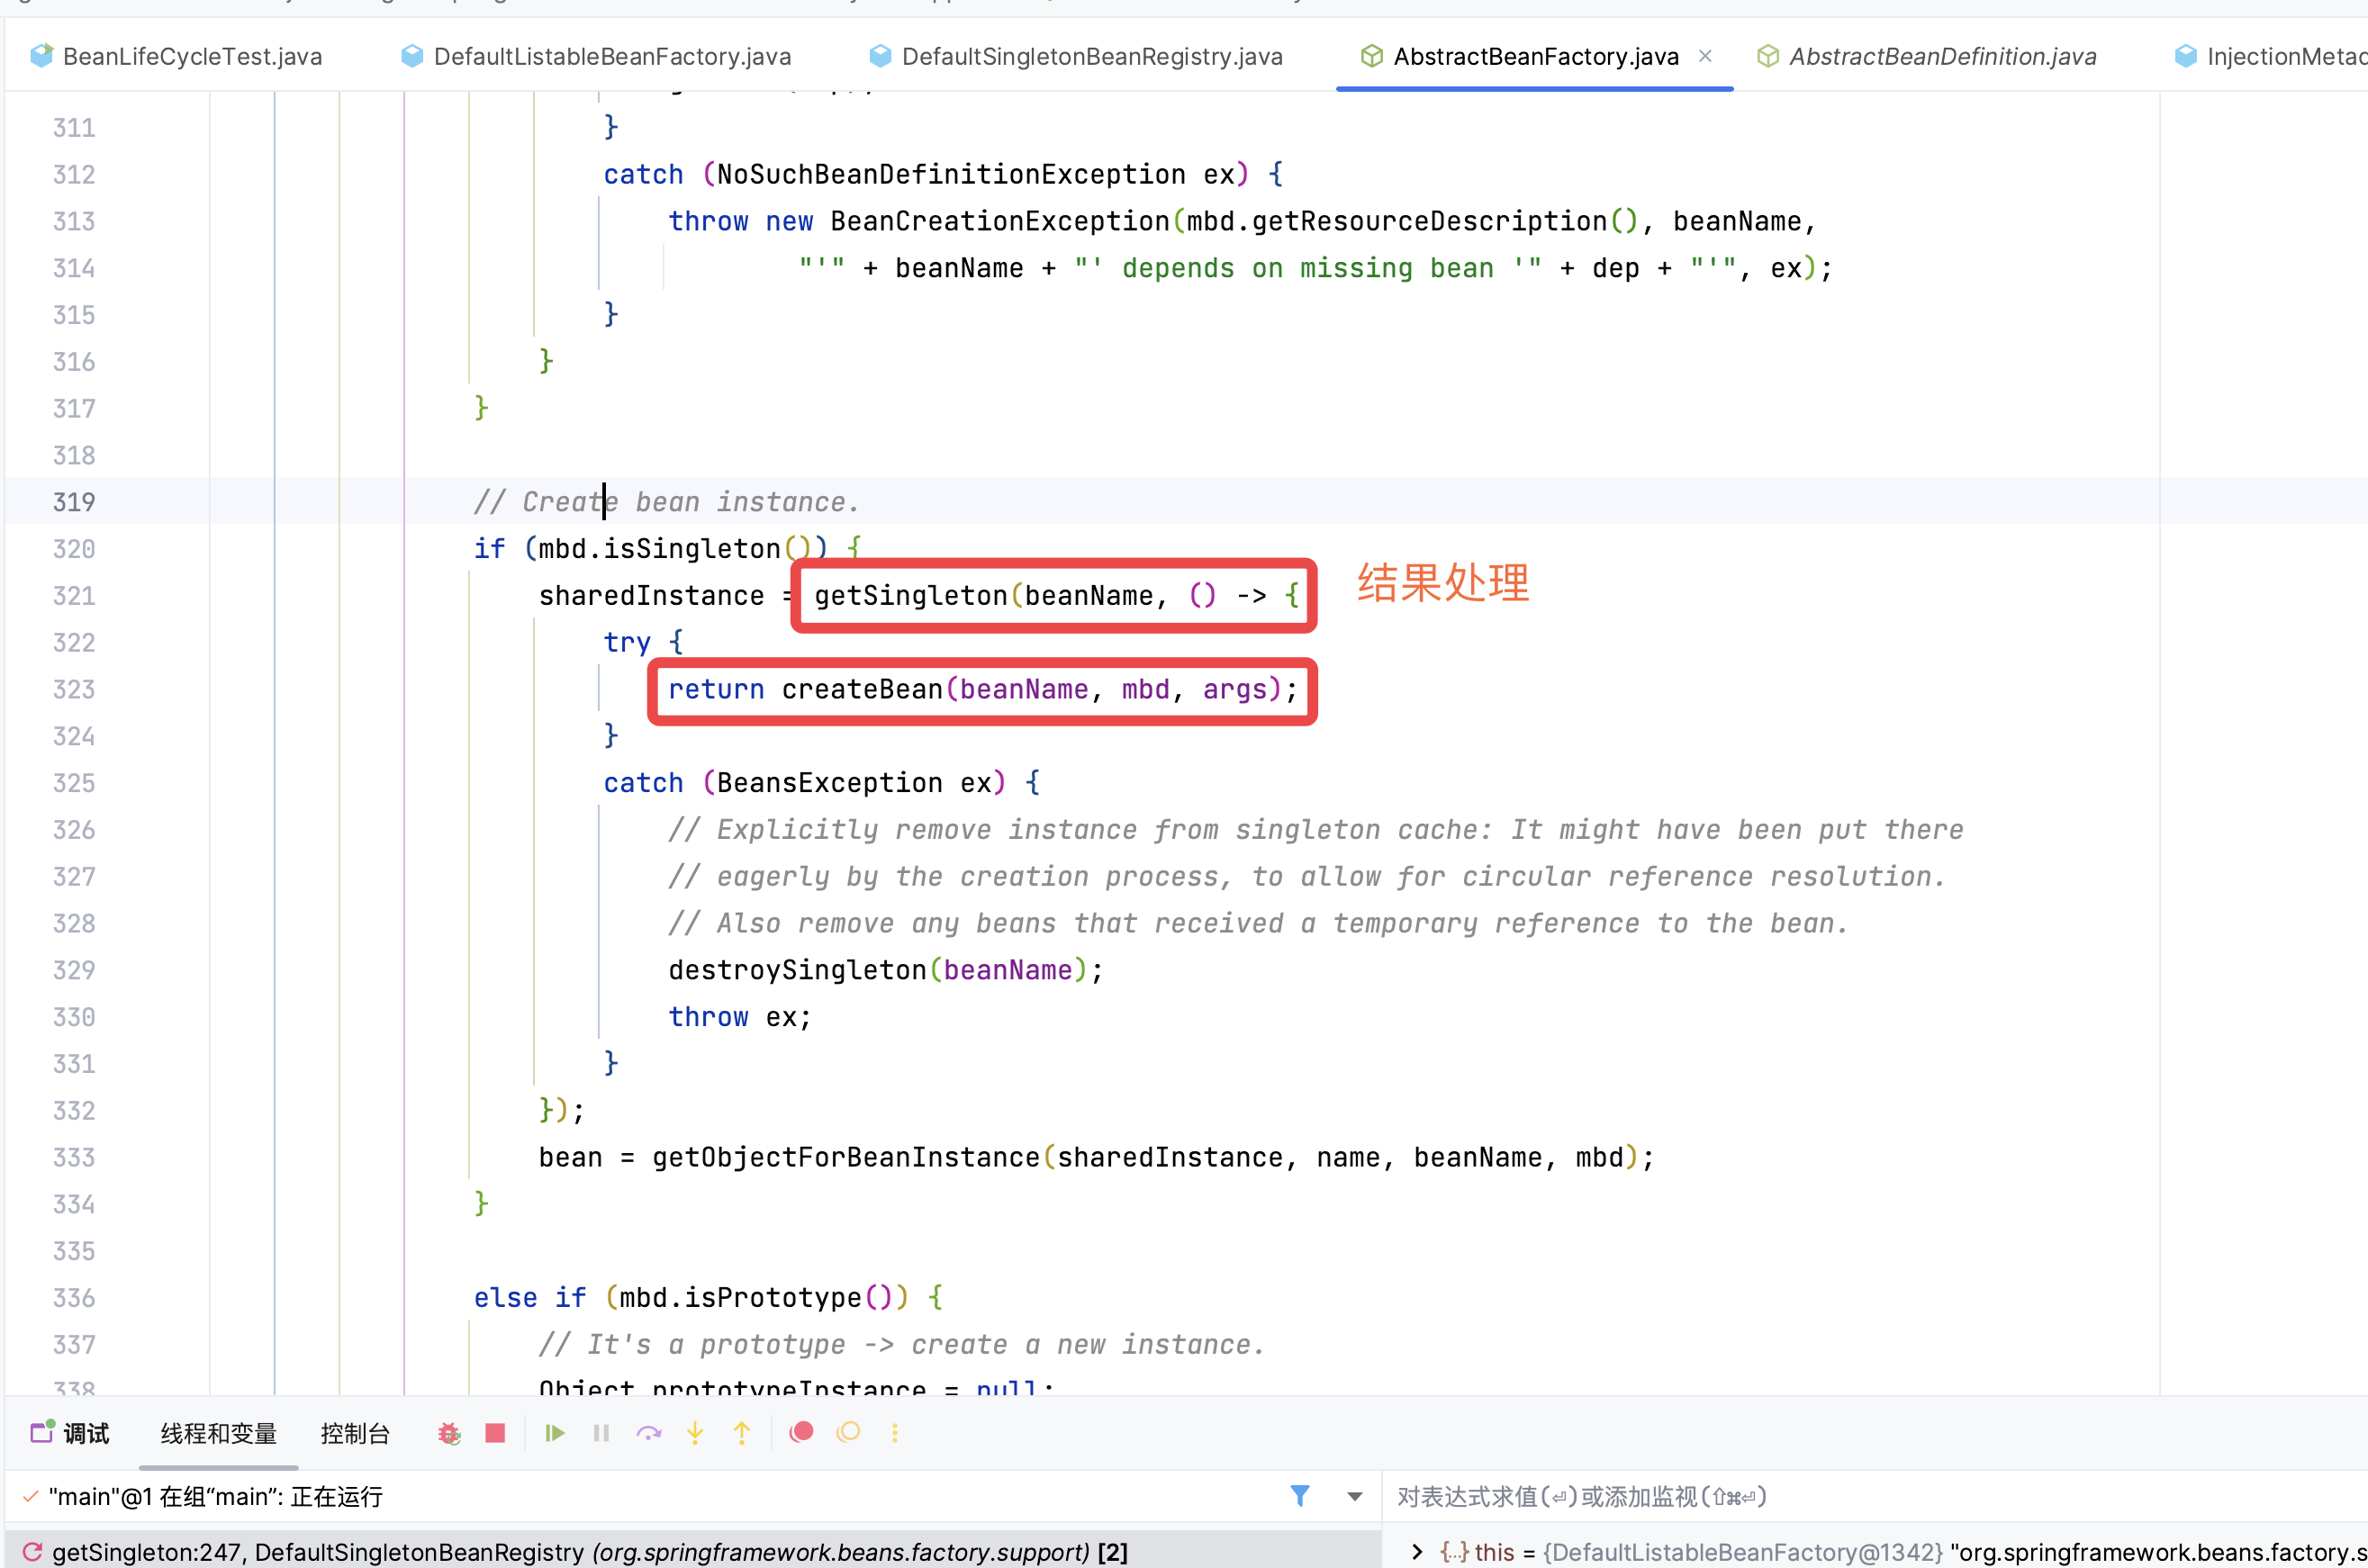Click the Step Over icon
Viewport: 2368px width, 1568px height.
point(648,1433)
